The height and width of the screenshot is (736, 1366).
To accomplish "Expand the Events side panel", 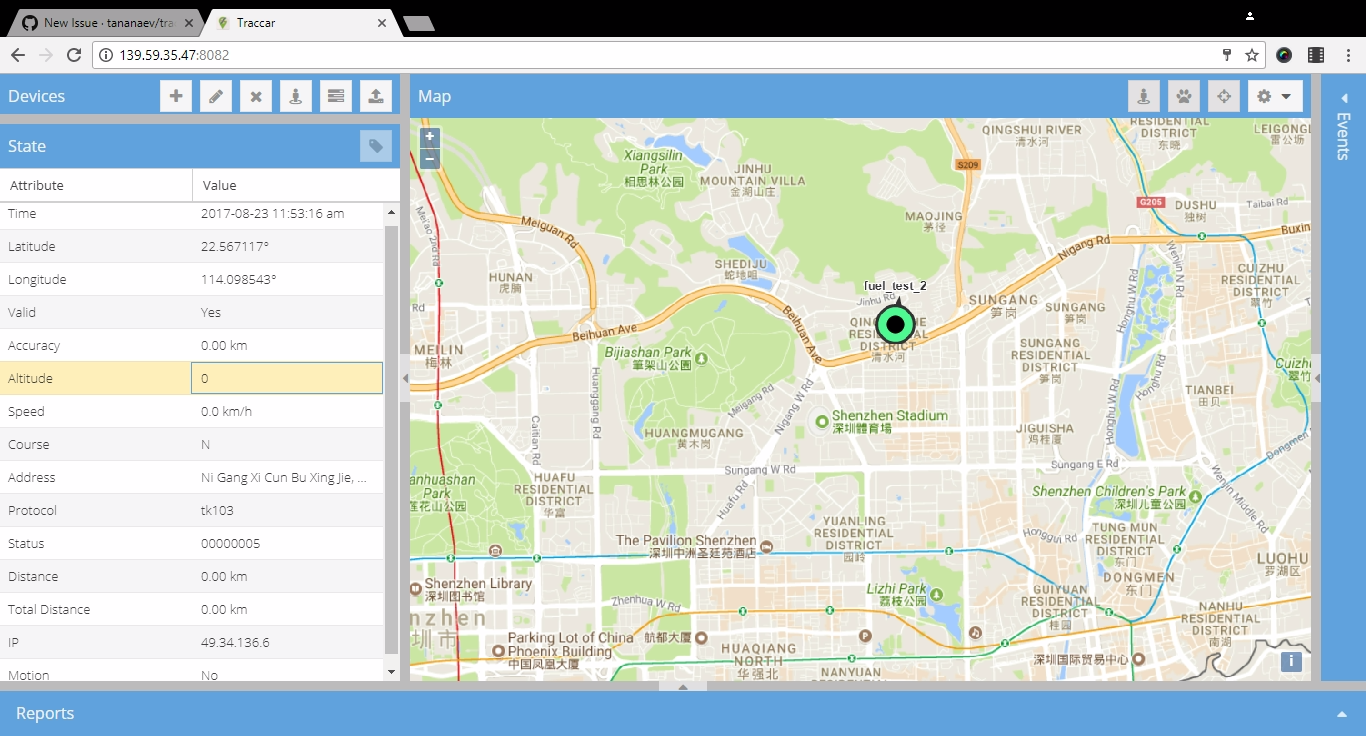I will tap(1343, 98).
